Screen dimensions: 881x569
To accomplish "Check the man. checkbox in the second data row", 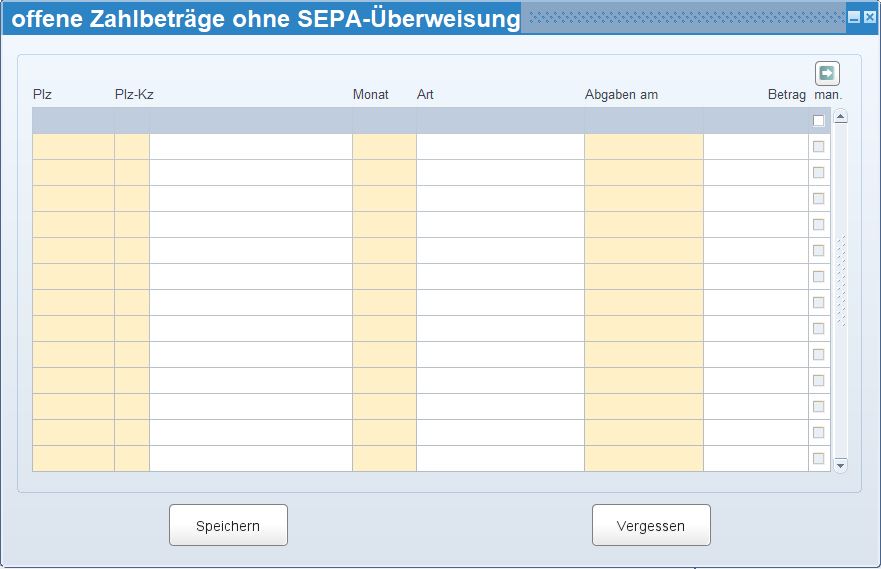I will (x=819, y=173).
